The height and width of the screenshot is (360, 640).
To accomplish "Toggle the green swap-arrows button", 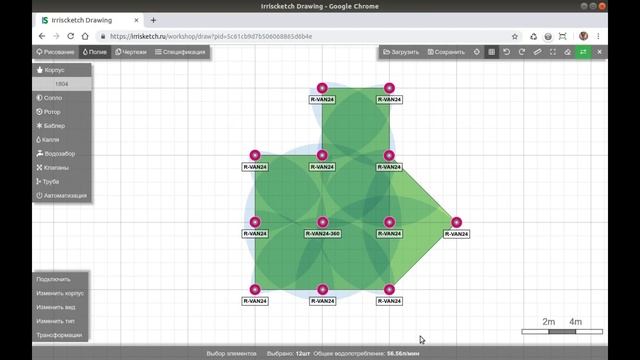I will coord(583,52).
